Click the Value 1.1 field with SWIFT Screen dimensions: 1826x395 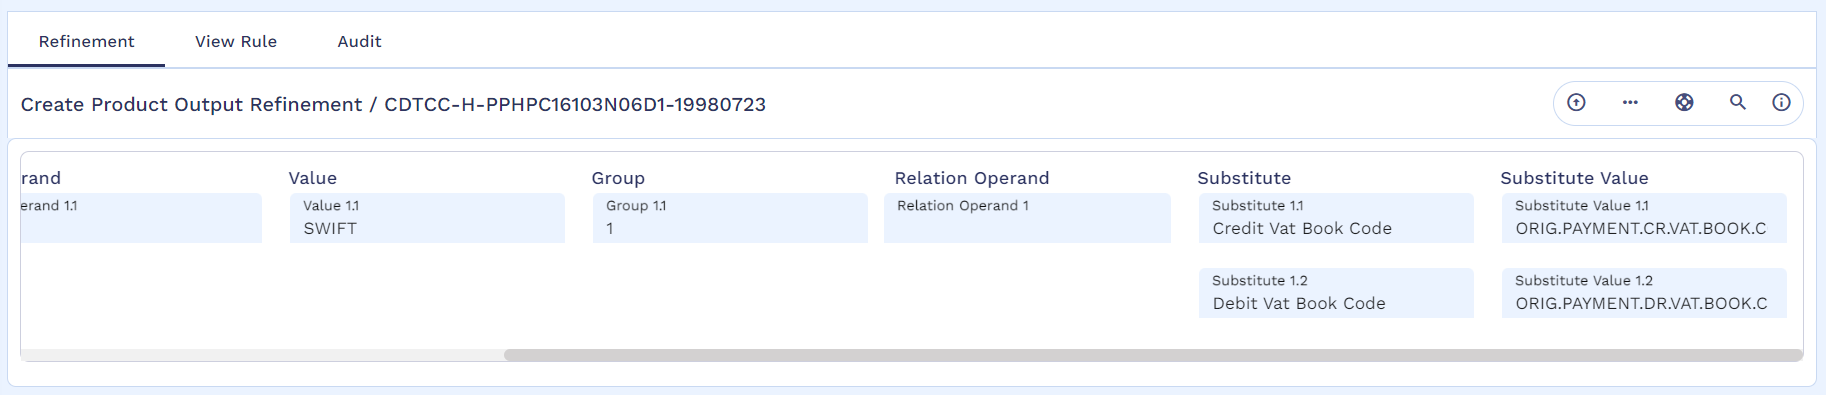tap(427, 218)
